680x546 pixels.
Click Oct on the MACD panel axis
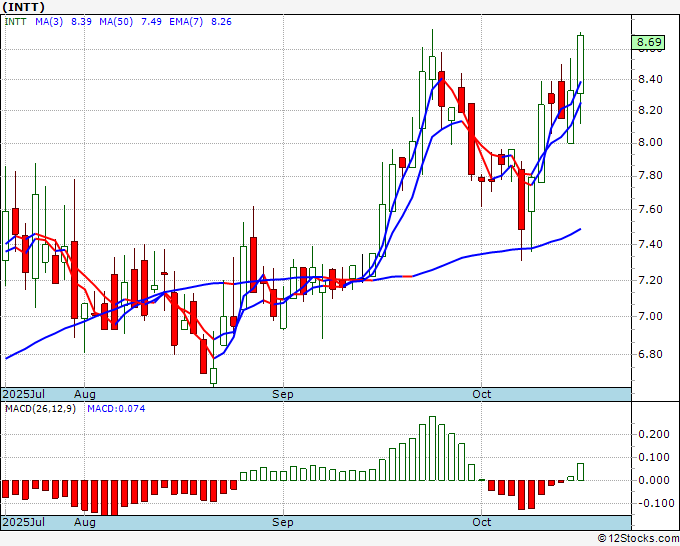[481, 522]
